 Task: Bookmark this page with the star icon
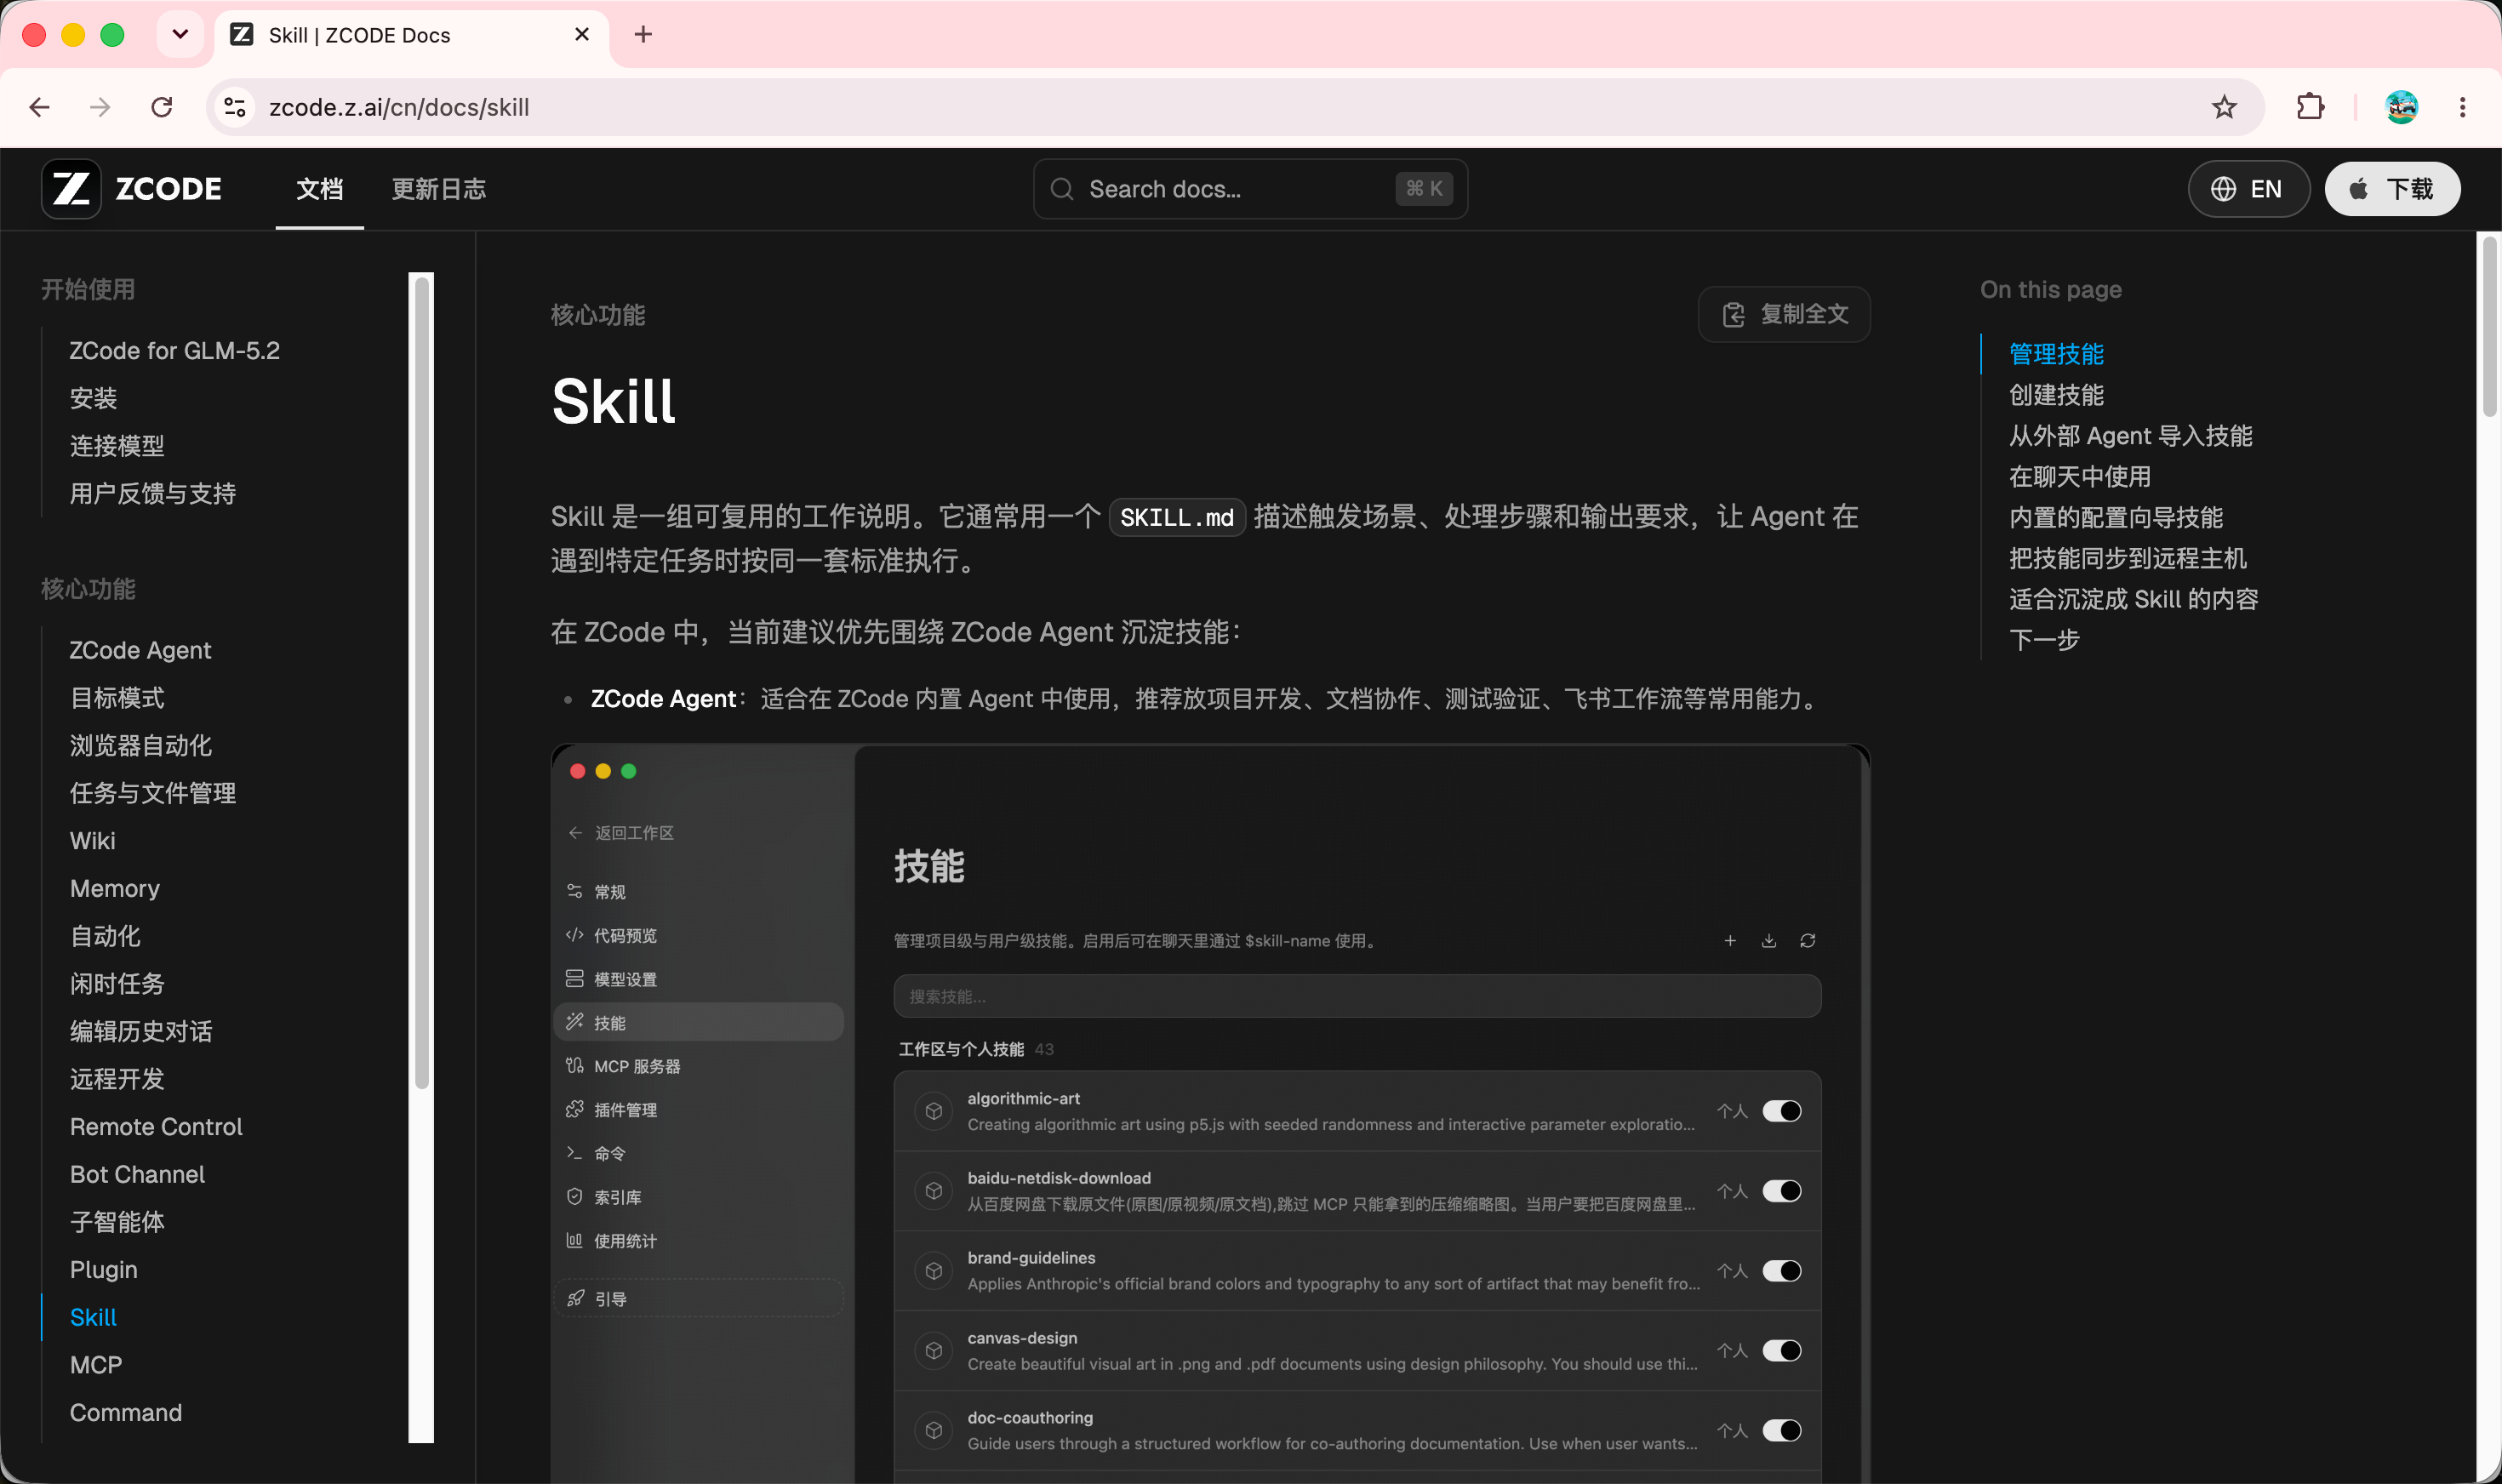click(2223, 107)
